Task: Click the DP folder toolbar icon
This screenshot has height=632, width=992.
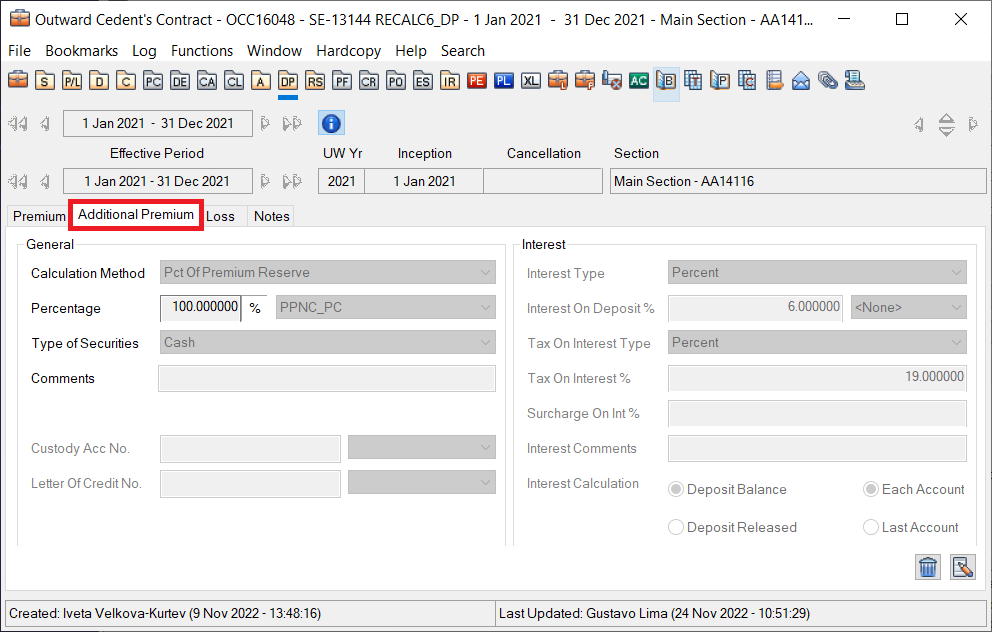Action: coord(288,81)
